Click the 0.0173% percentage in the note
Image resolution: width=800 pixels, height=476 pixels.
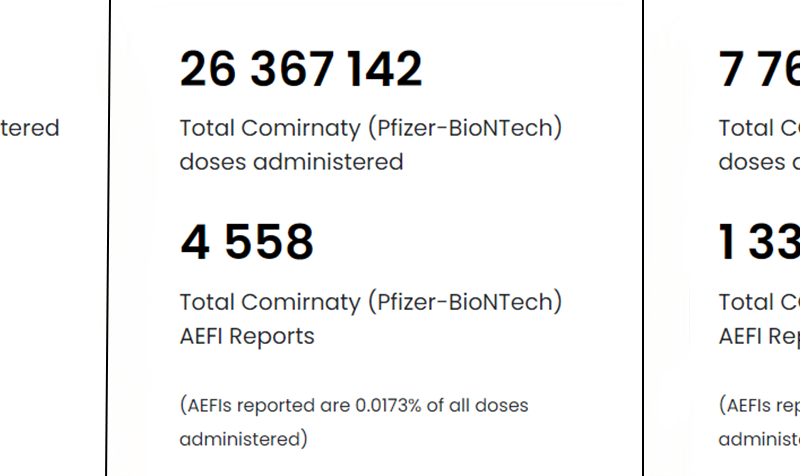coord(389,406)
